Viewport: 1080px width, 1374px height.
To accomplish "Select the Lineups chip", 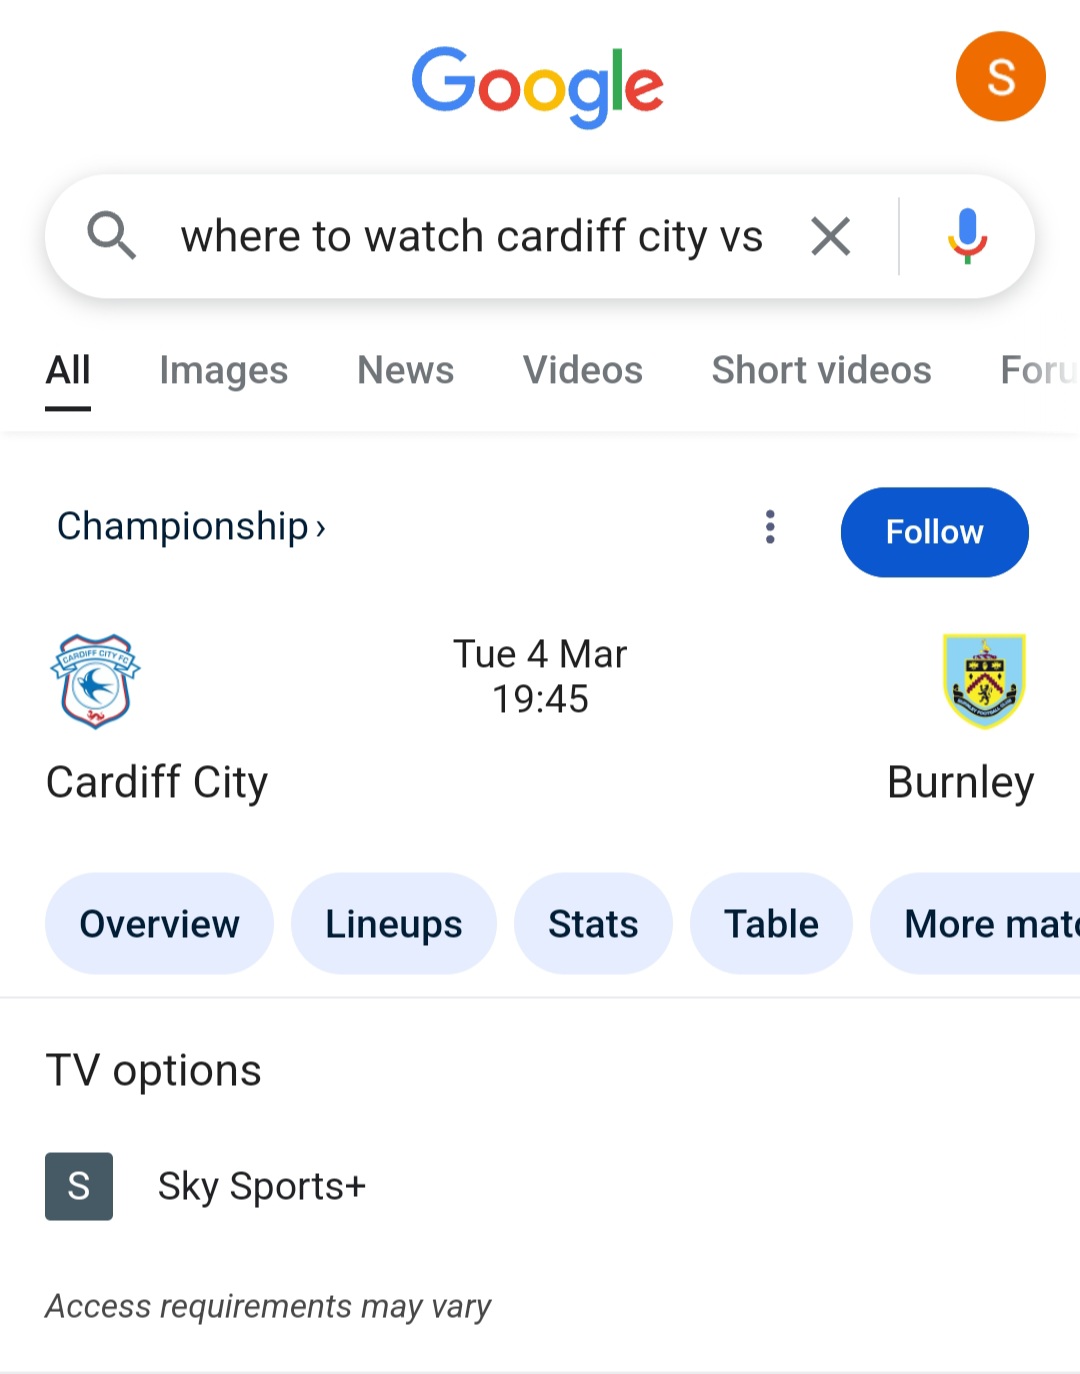I will [393, 924].
